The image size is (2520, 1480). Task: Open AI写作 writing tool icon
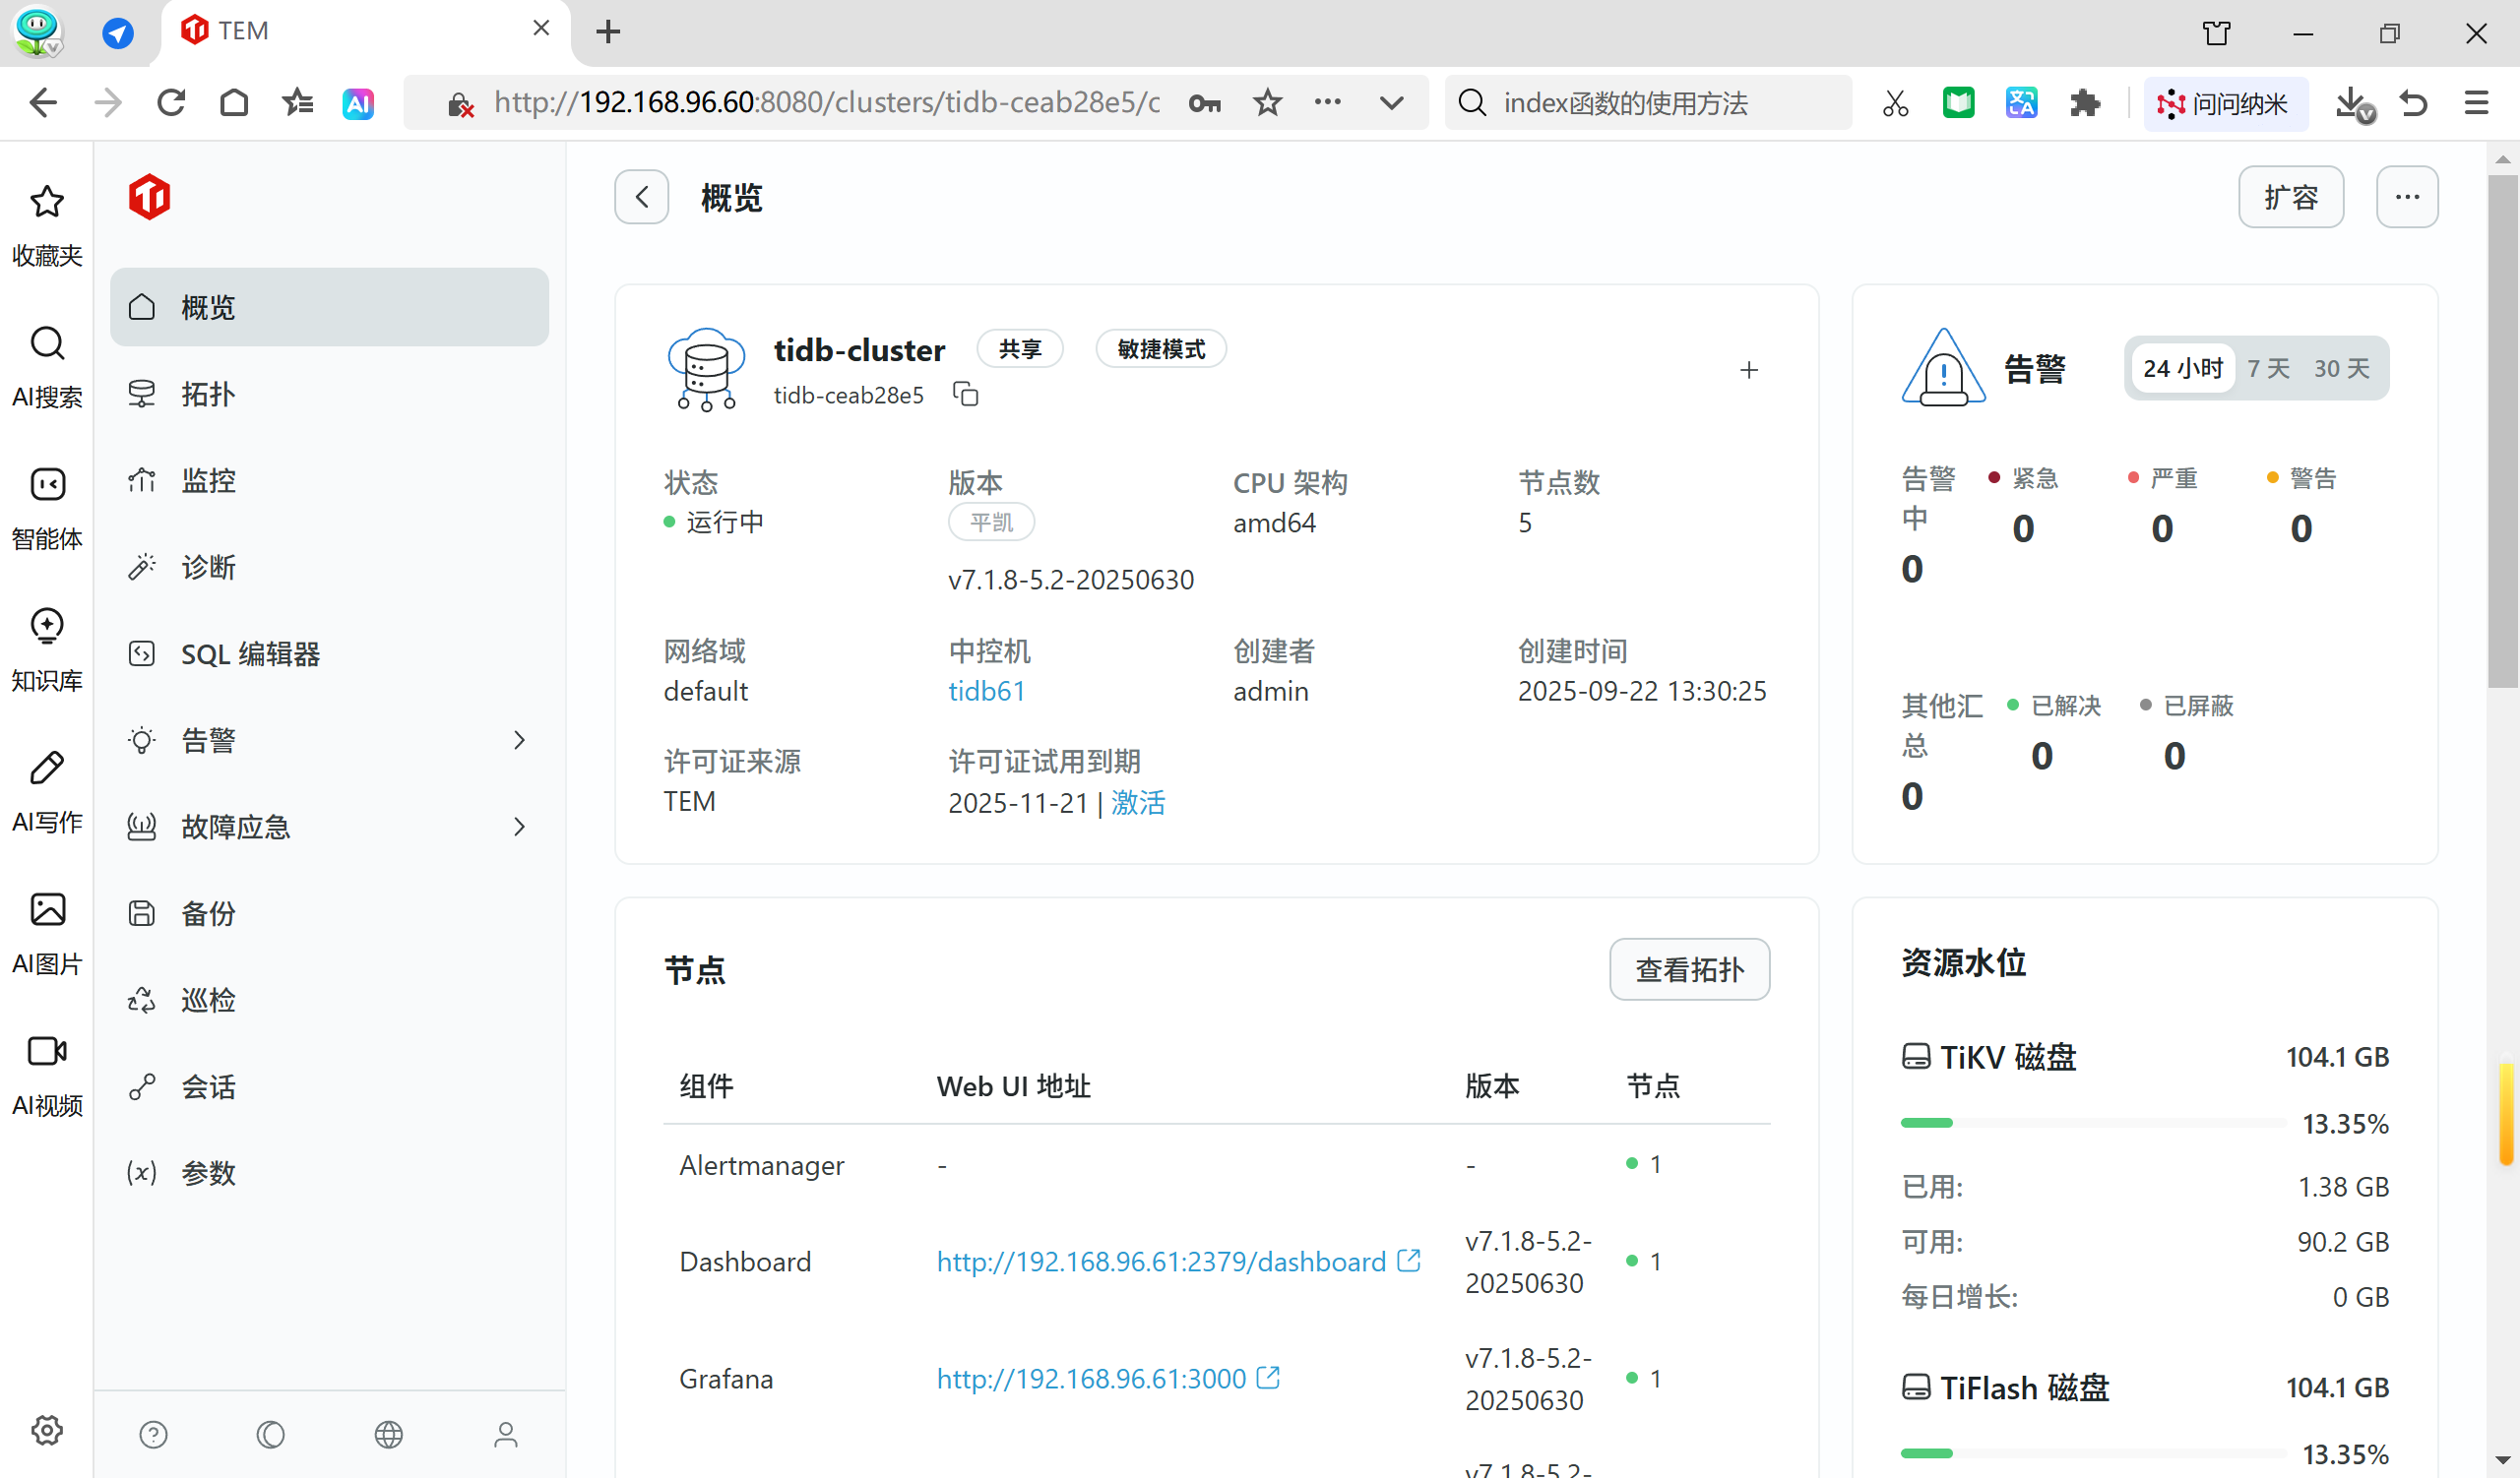(x=47, y=793)
